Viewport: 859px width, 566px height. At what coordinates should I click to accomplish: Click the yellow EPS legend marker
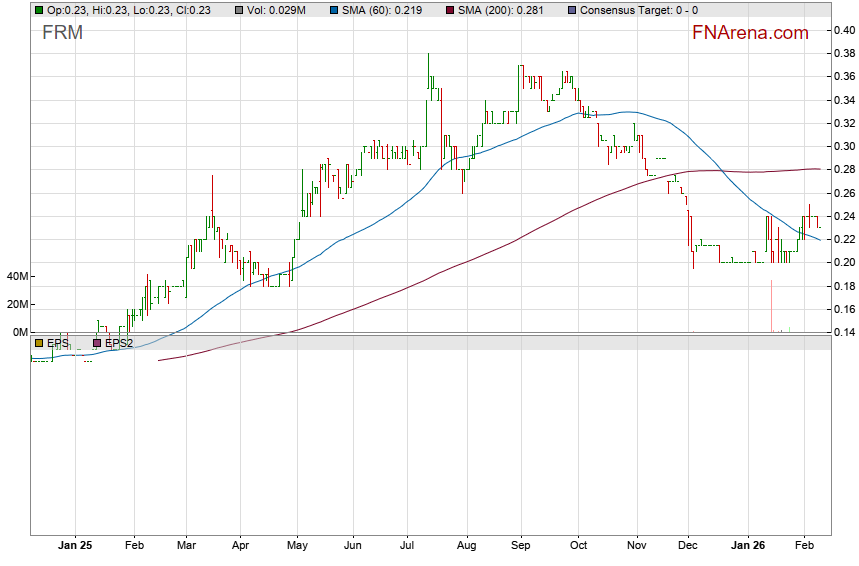point(38,343)
